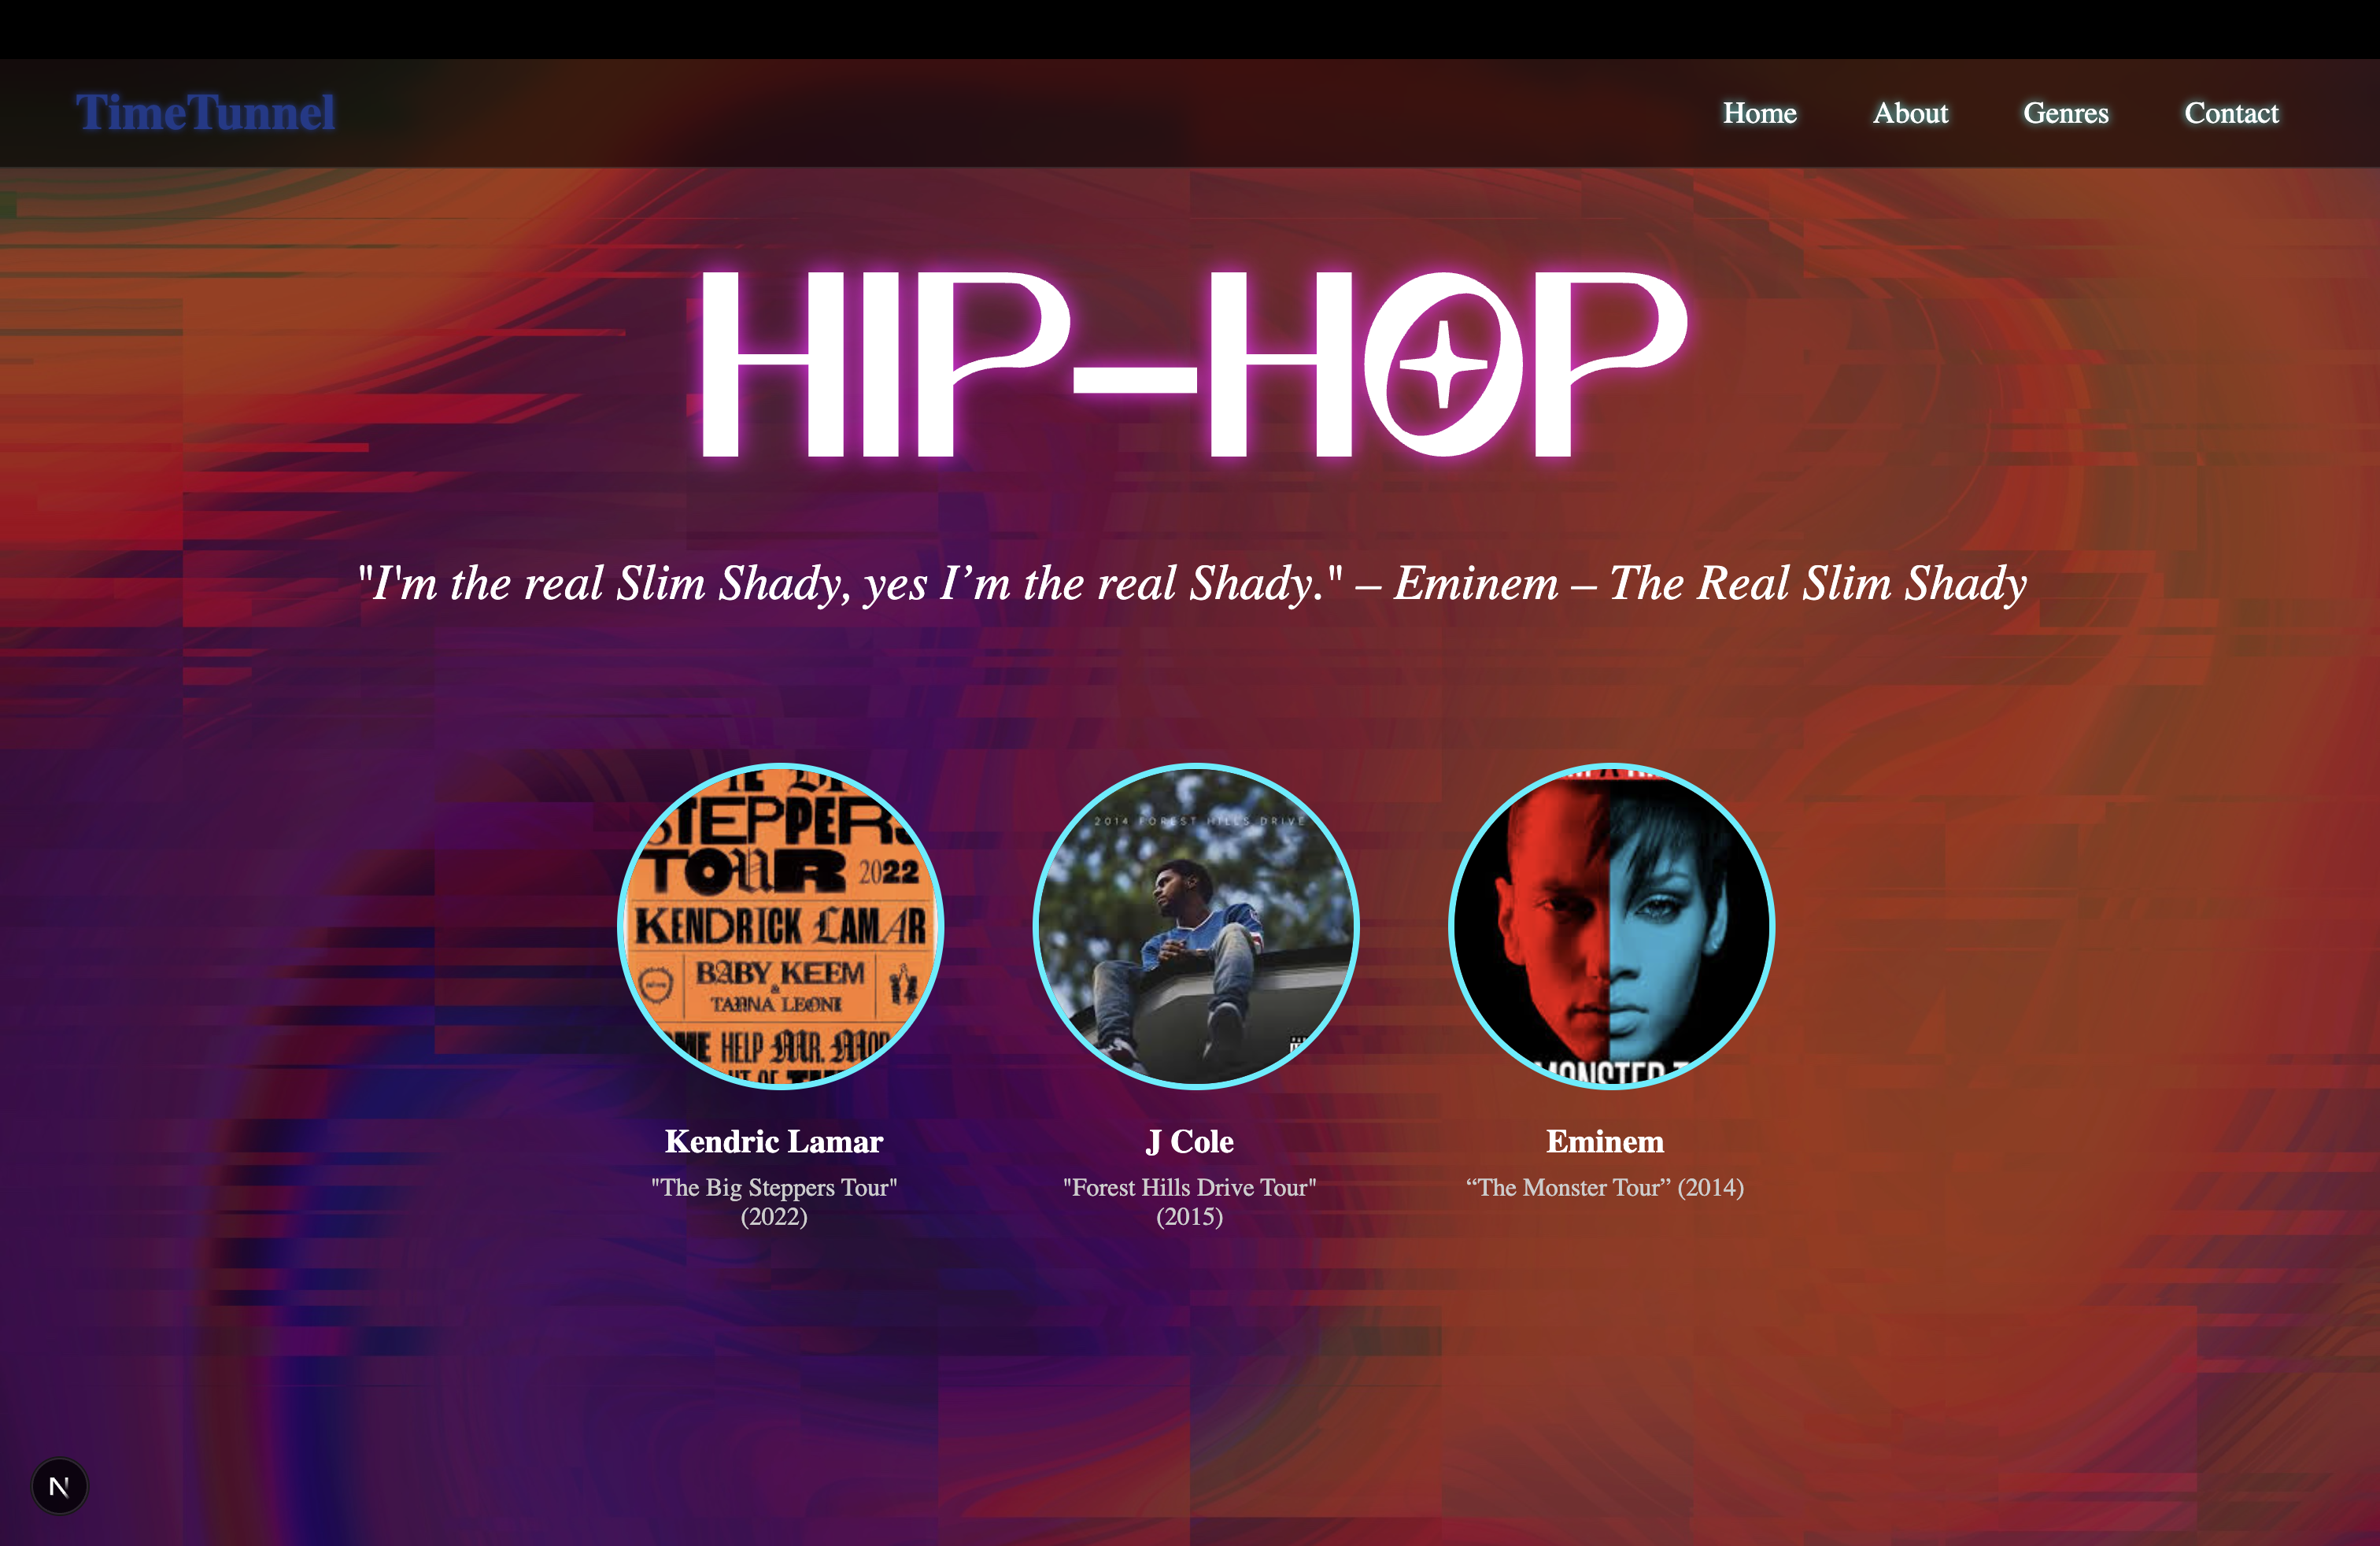The image size is (2380, 1546).
Task: Click the Kendric Lamar artist name
Action: pyautogui.click(x=774, y=1141)
